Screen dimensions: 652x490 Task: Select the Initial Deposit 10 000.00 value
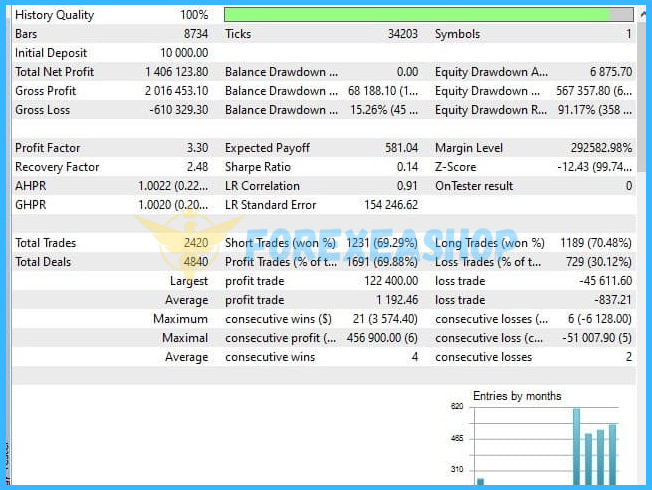click(184, 53)
